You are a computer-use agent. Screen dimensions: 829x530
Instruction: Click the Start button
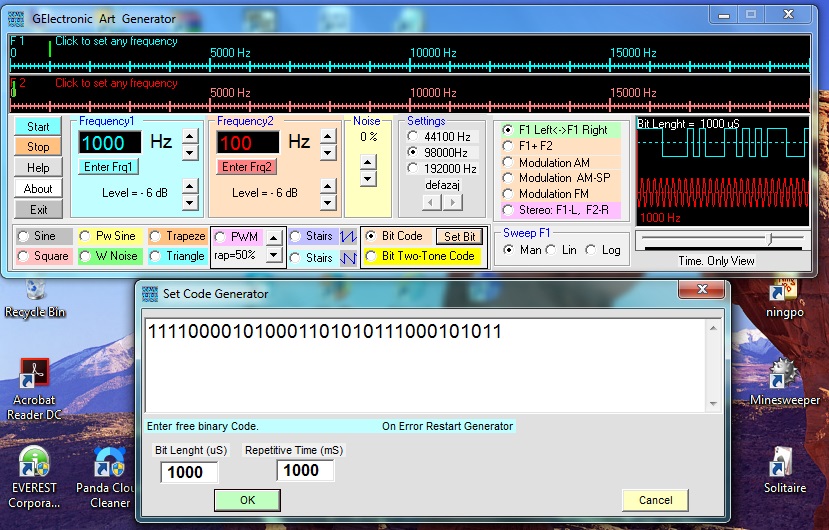pyautogui.click(x=38, y=127)
